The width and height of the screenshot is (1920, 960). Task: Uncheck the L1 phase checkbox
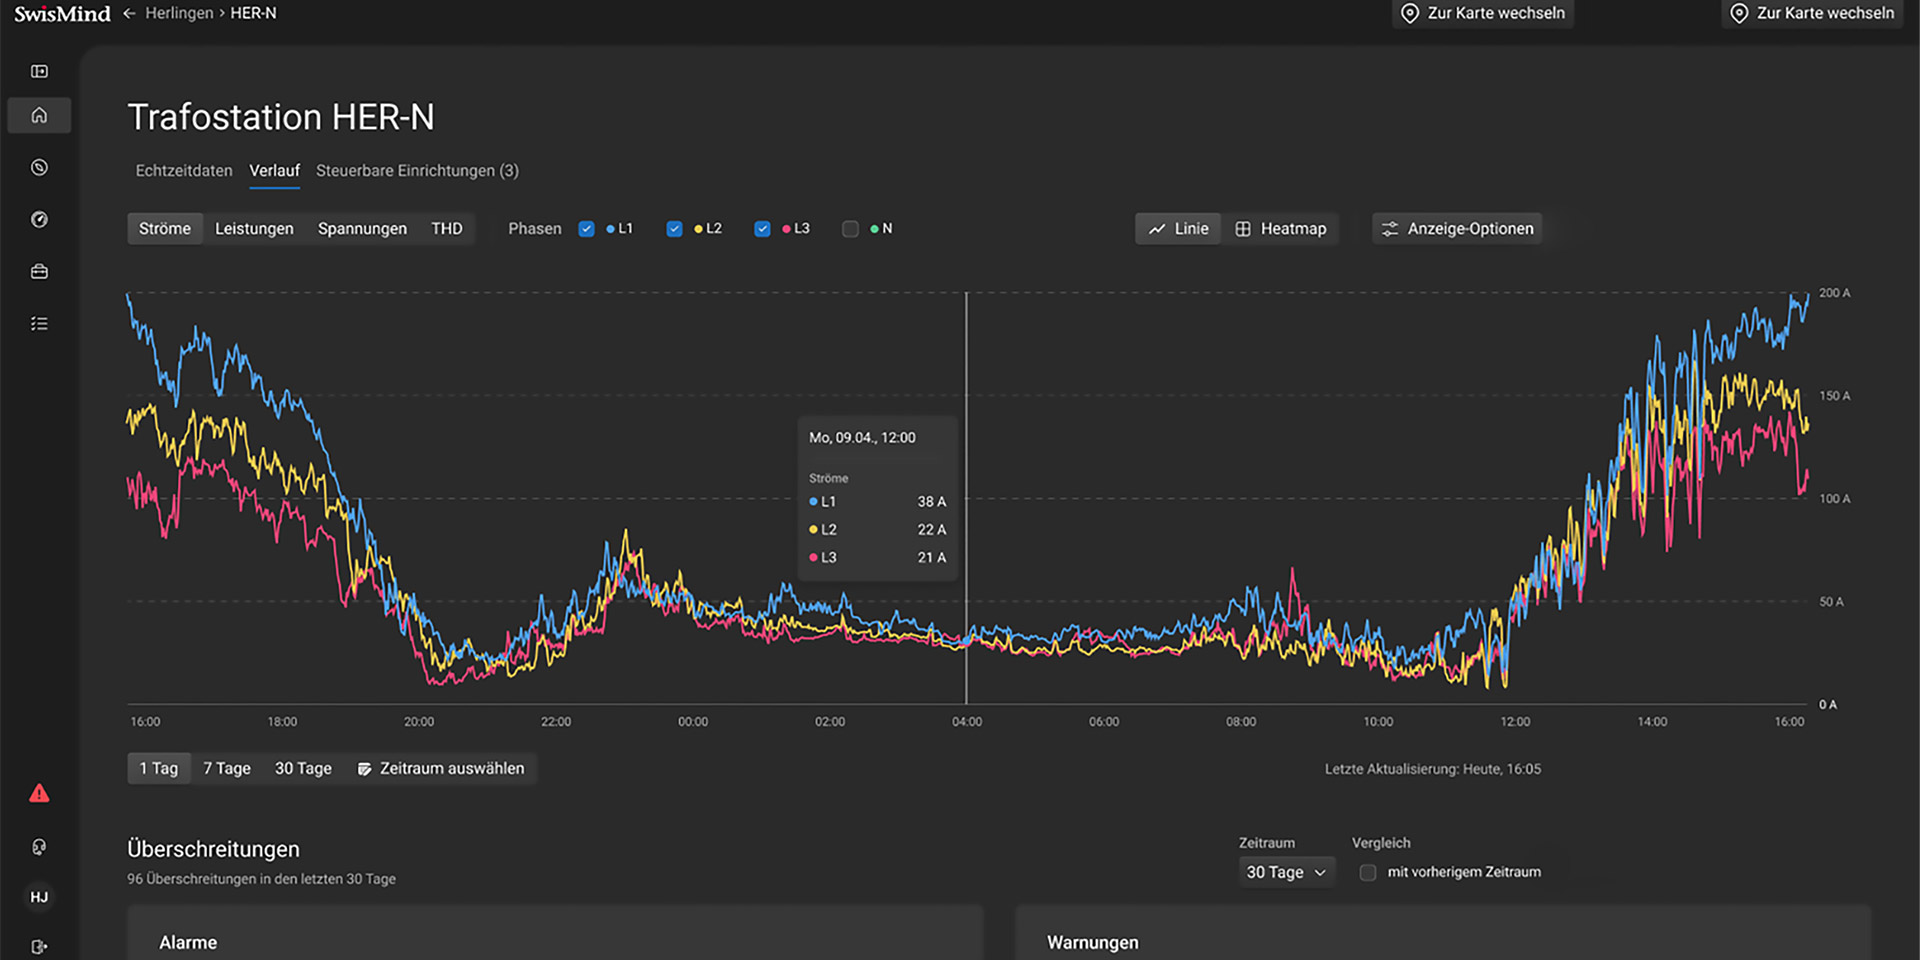click(x=586, y=229)
